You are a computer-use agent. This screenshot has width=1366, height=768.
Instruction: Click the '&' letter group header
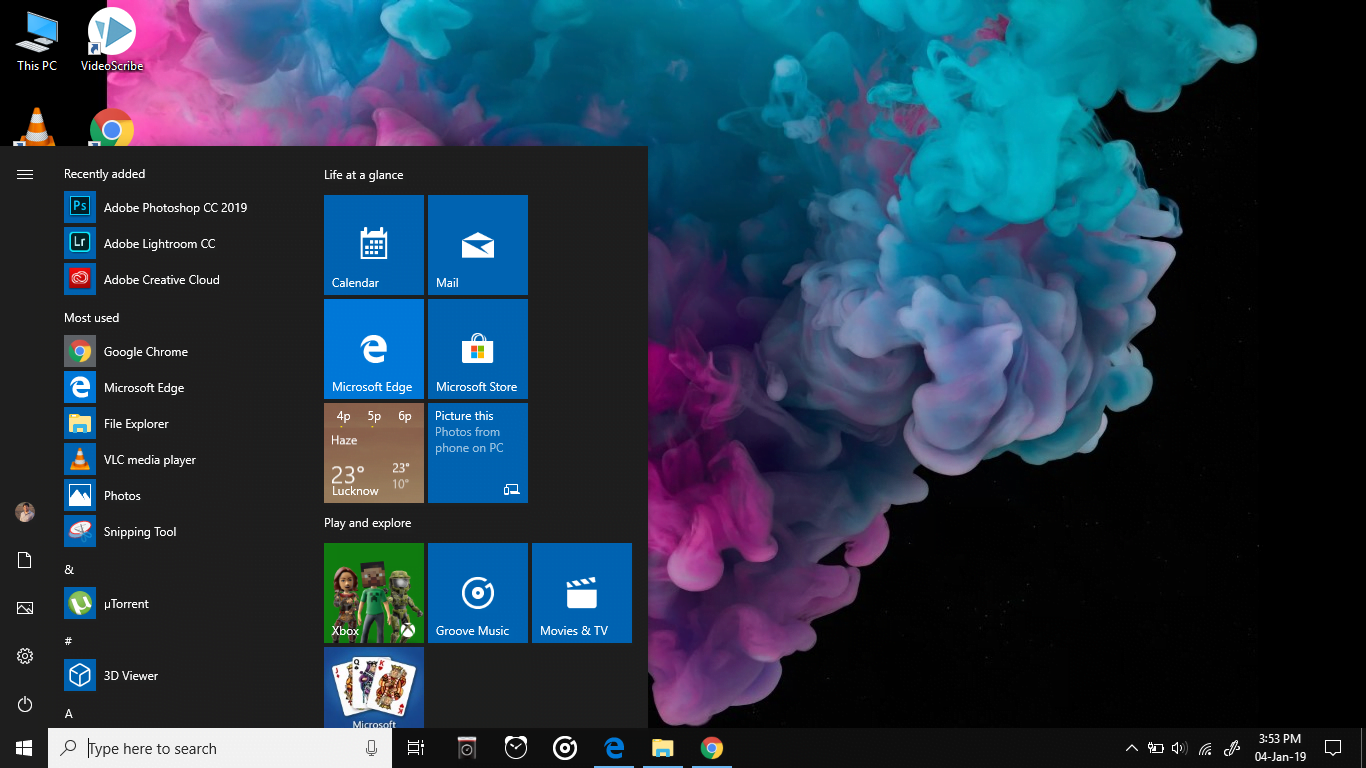pyautogui.click(x=69, y=569)
